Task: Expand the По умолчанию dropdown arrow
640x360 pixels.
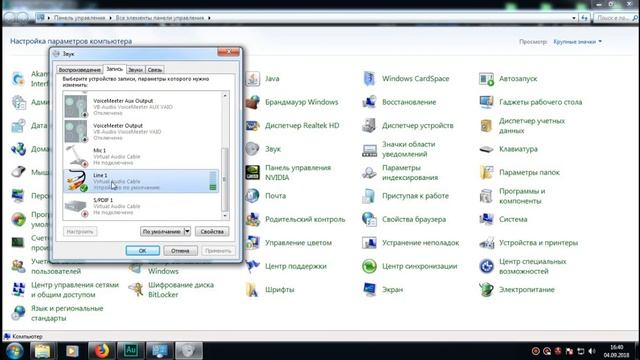Action: tap(187, 231)
